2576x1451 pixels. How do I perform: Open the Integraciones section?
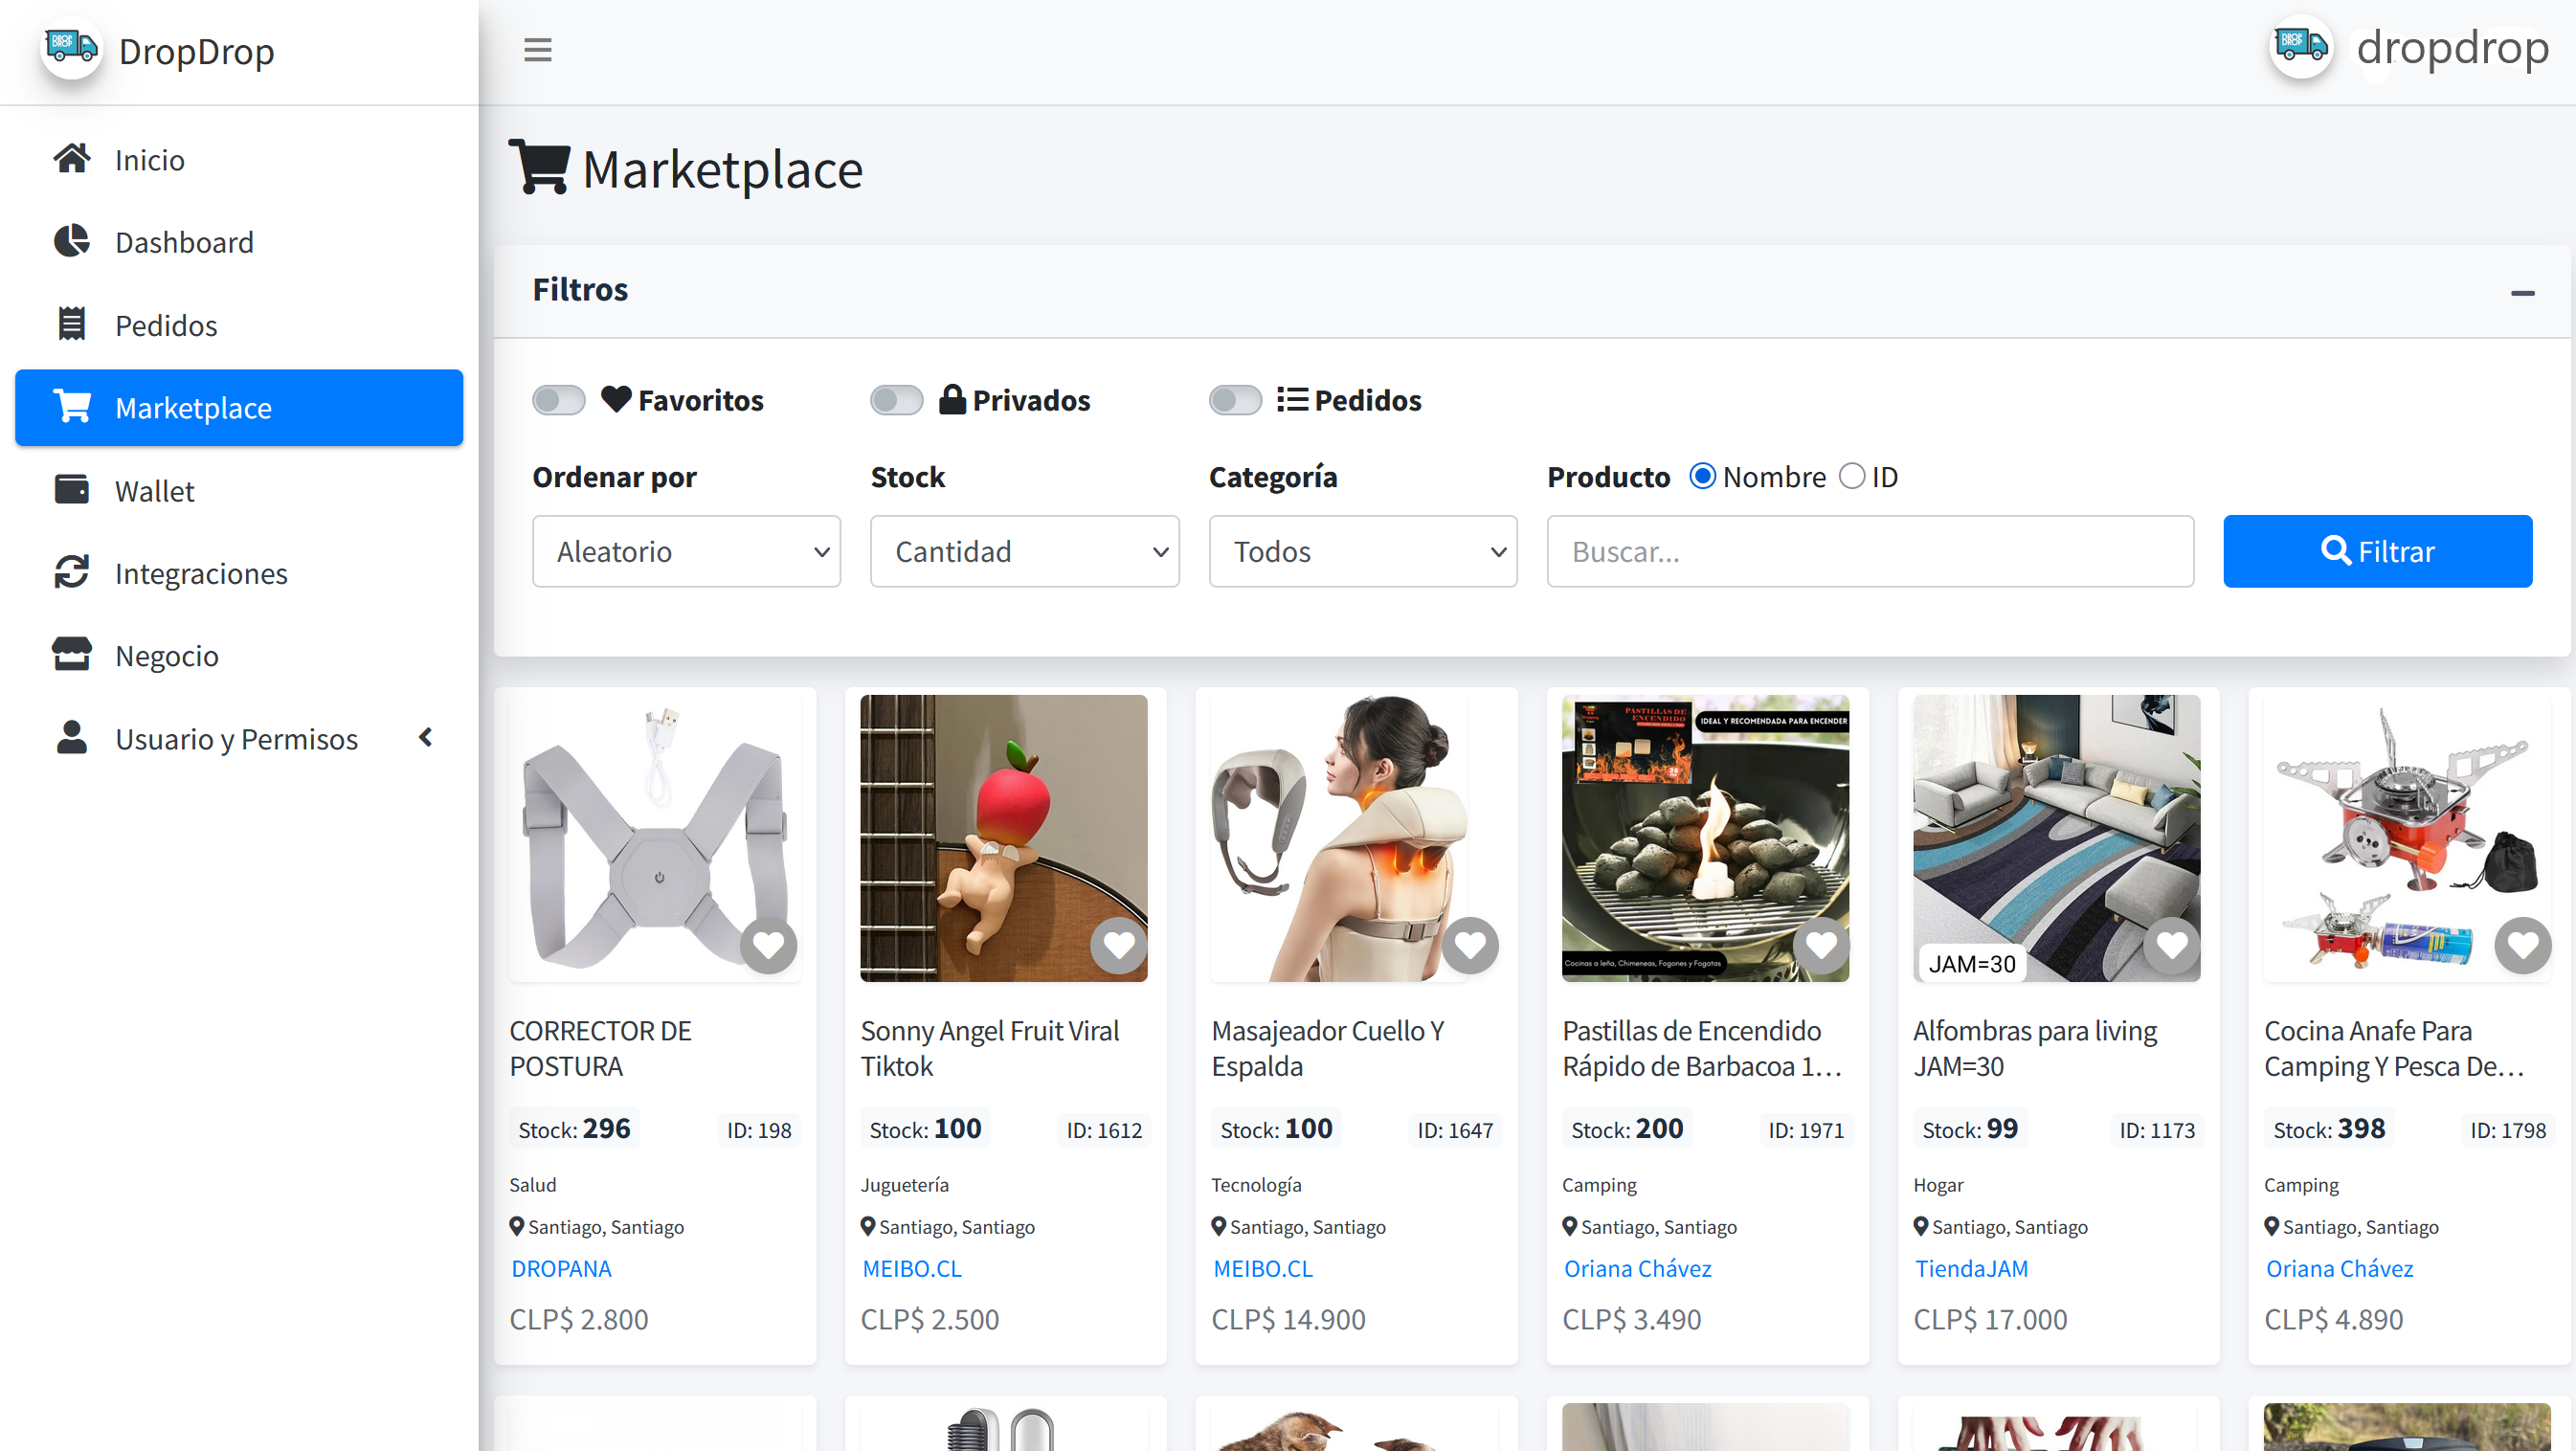tap(201, 573)
